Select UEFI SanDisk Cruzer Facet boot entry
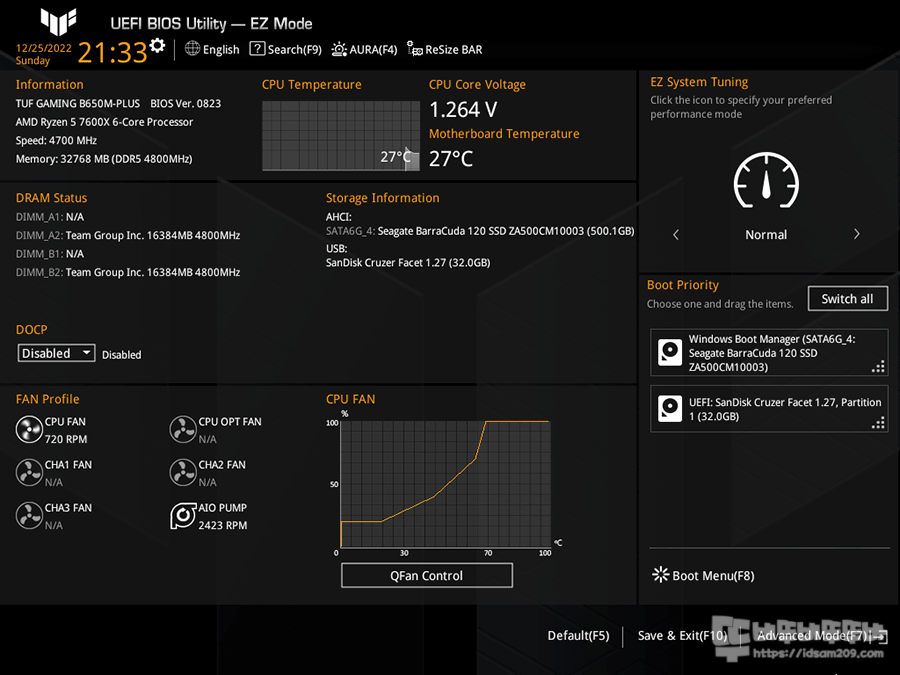The width and height of the screenshot is (900, 675). [769, 409]
